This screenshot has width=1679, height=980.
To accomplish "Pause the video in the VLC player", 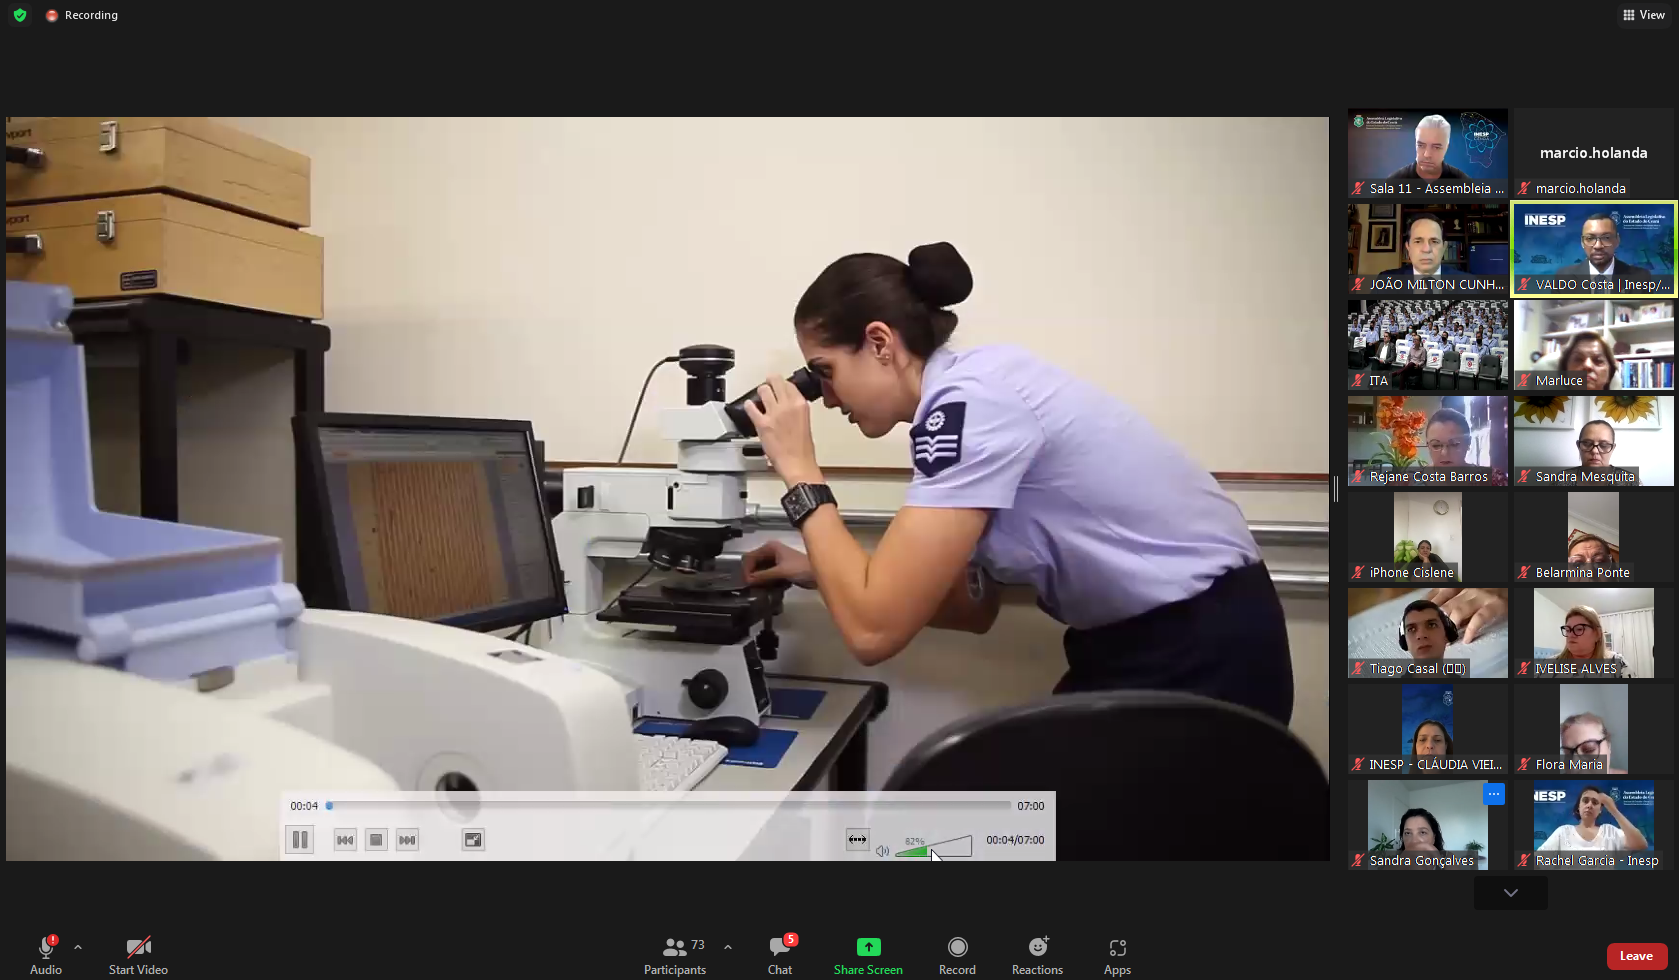I will coord(299,840).
